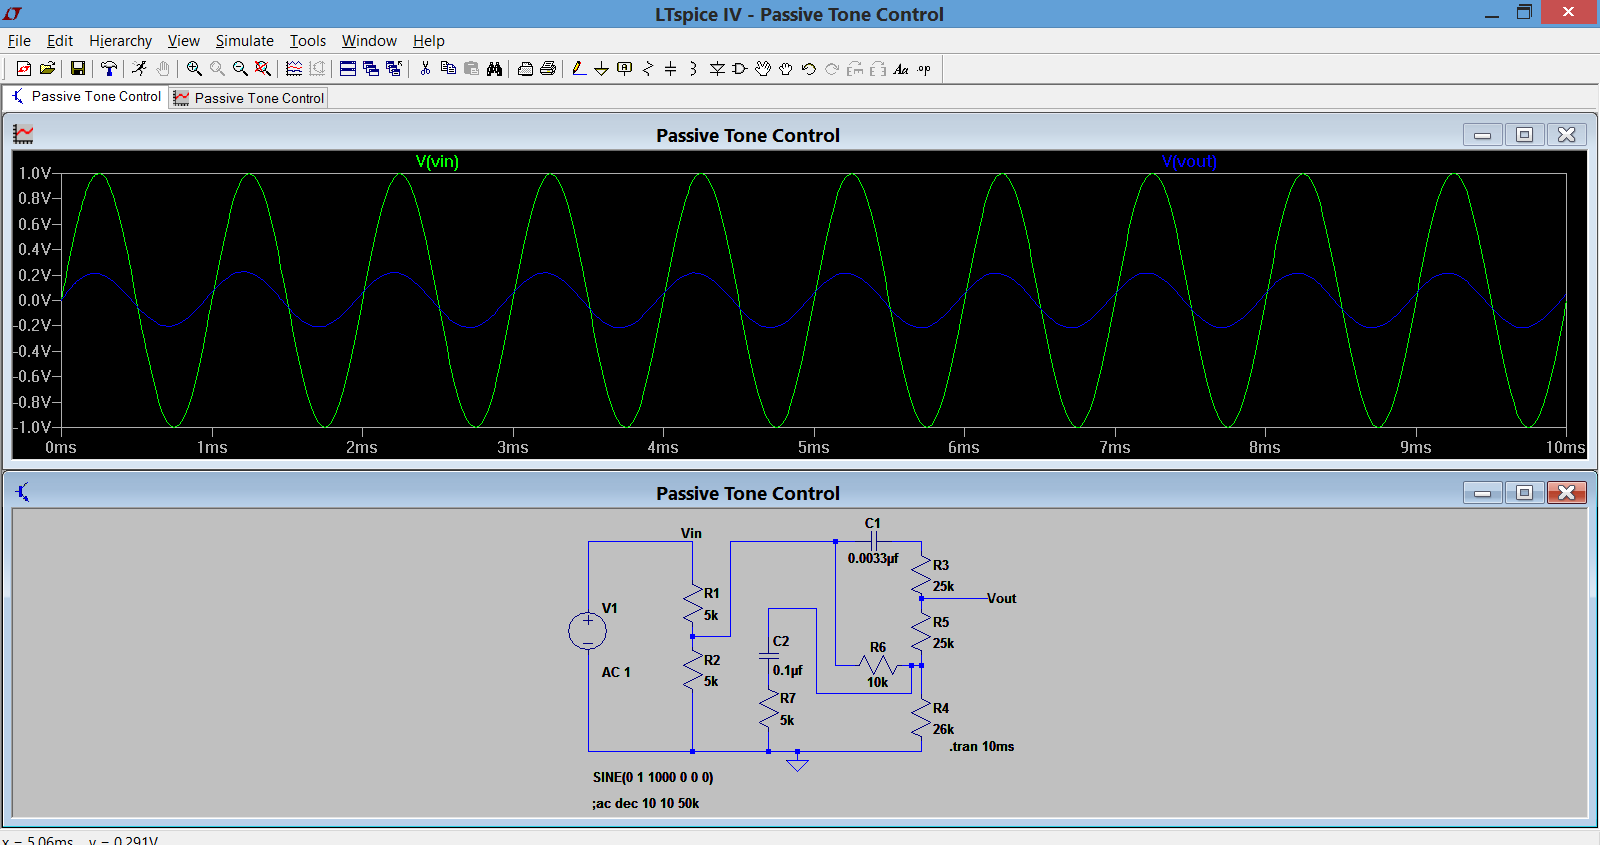The height and width of the screenshot is (845, 1600).
Task: Create a new schematic from toolbar
Action: tap(24, 68)
